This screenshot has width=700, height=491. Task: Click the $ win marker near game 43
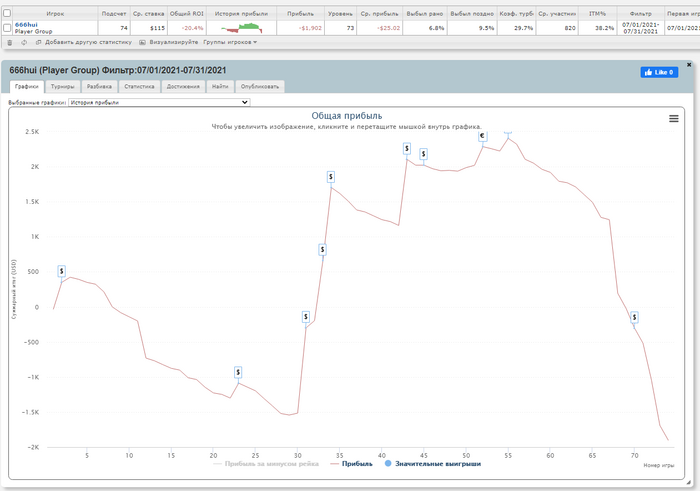point(407,148)
